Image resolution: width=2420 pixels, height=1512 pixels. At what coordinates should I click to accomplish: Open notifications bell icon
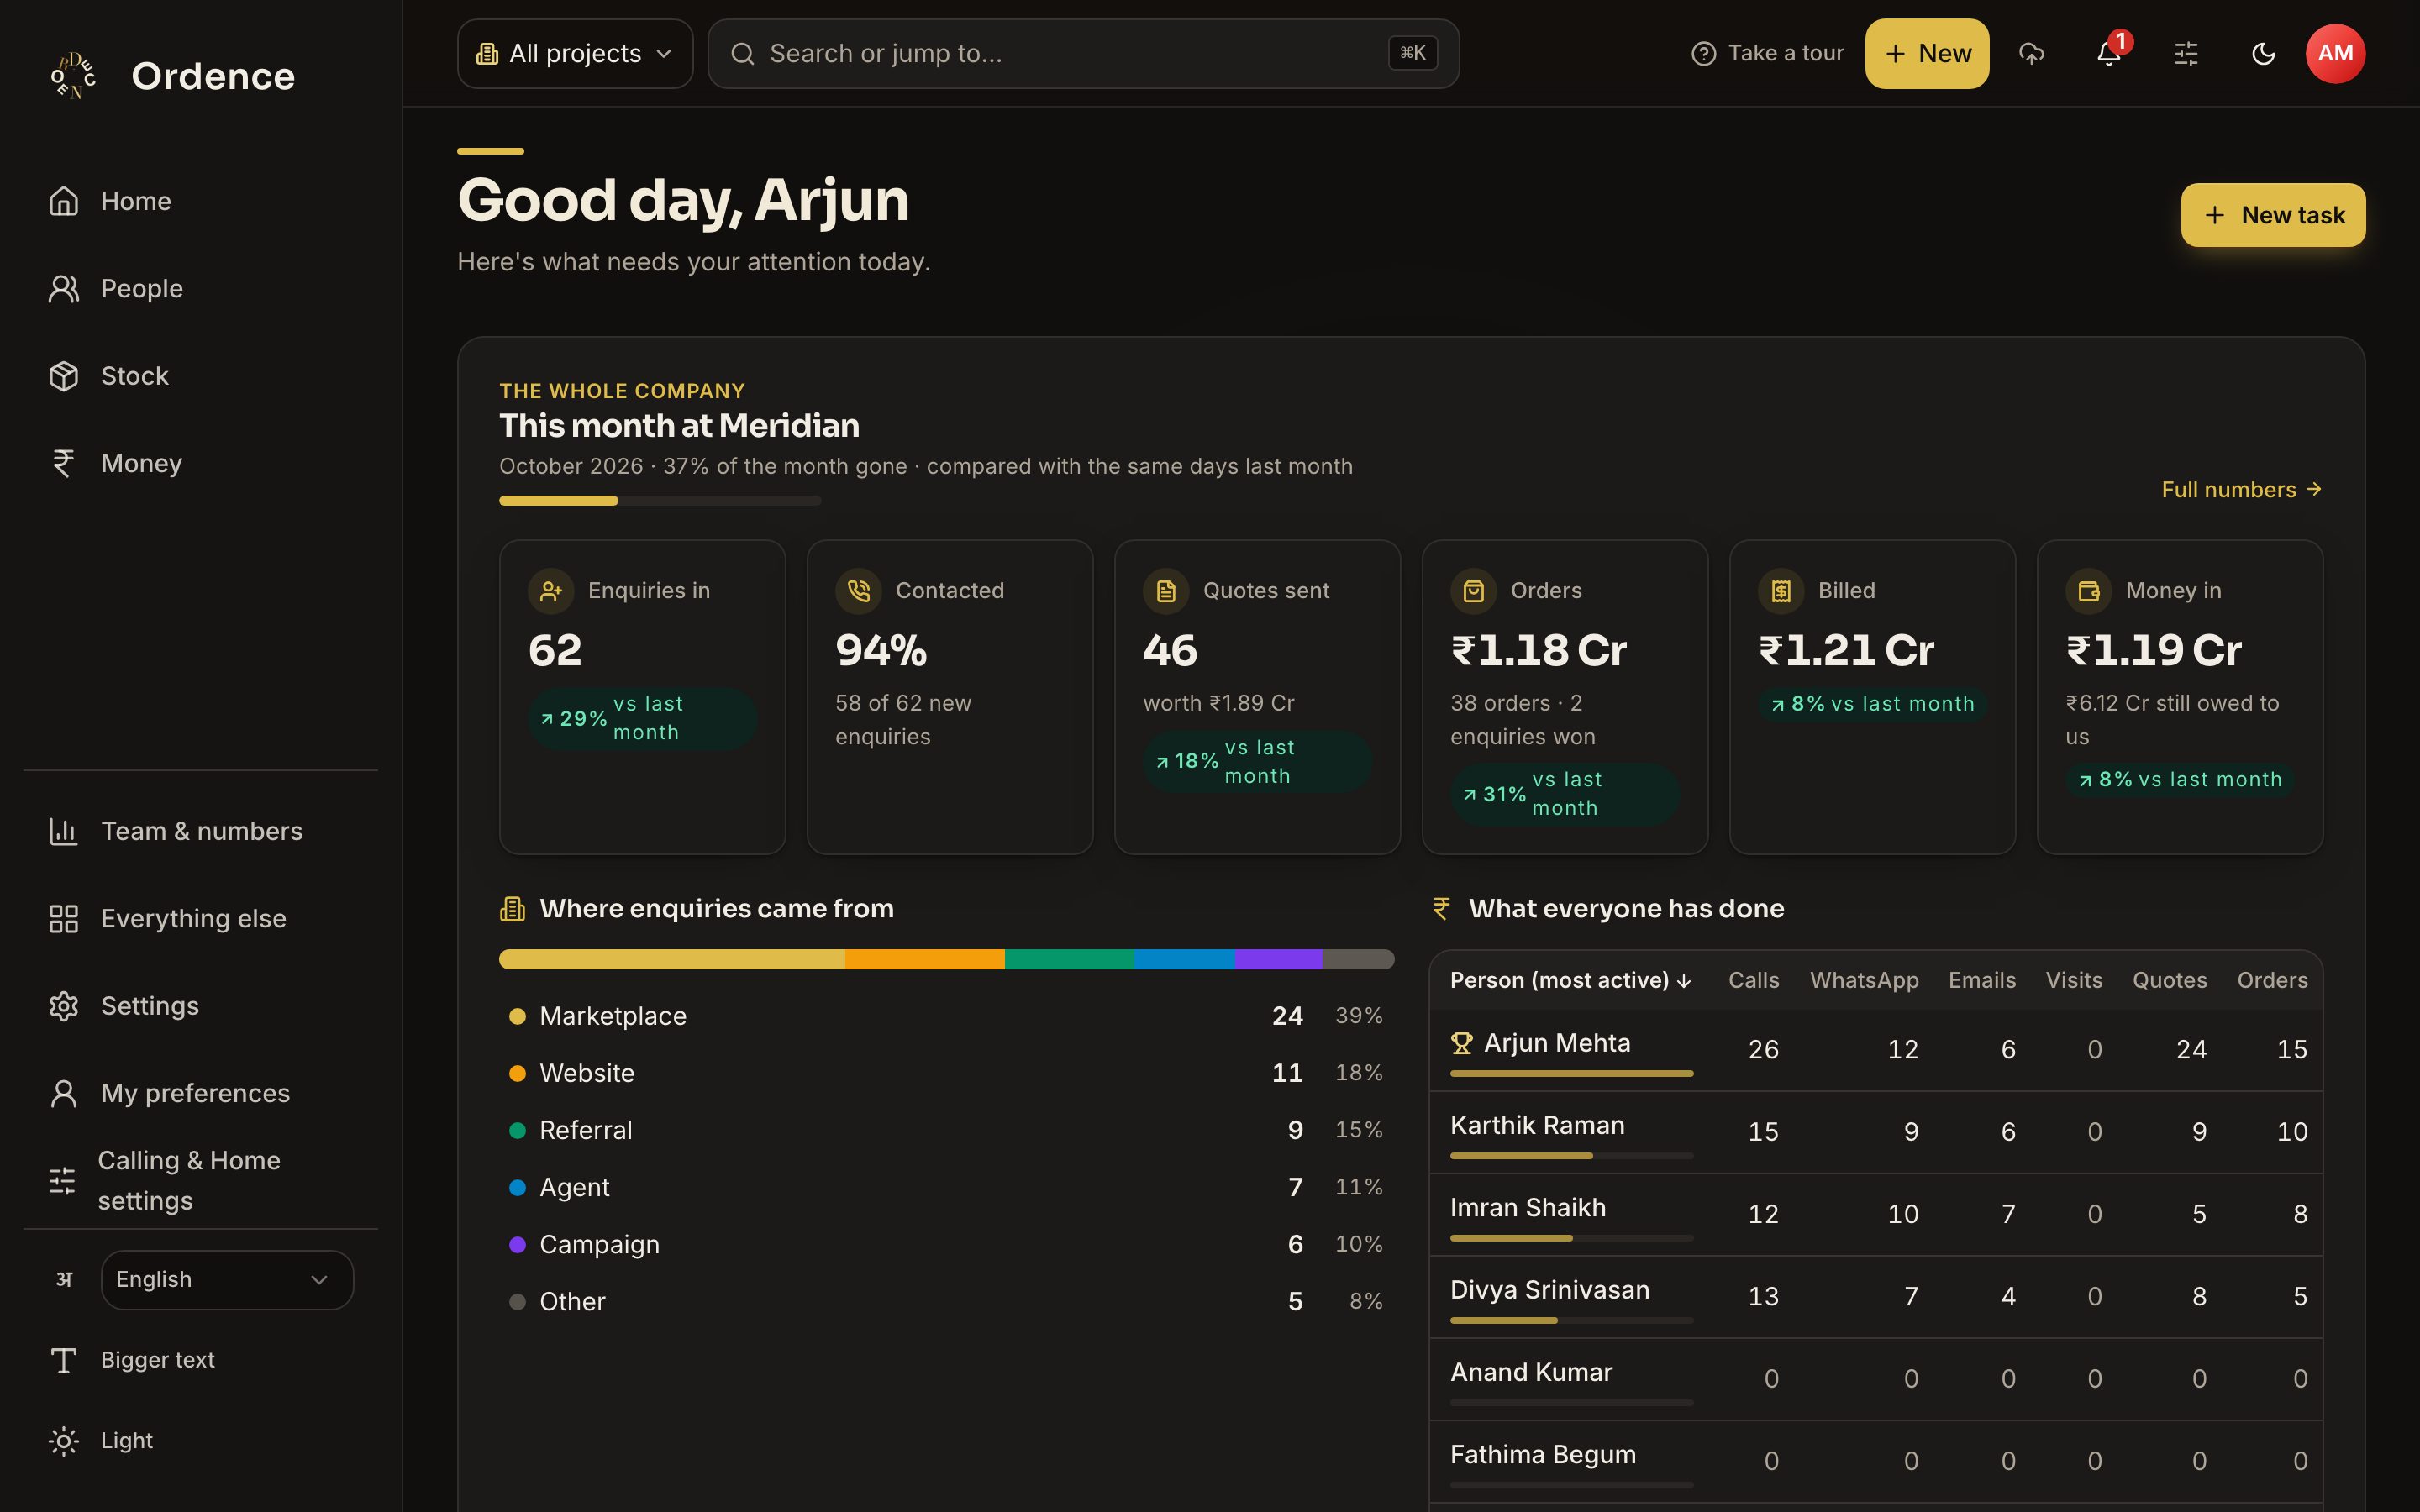2109,53
